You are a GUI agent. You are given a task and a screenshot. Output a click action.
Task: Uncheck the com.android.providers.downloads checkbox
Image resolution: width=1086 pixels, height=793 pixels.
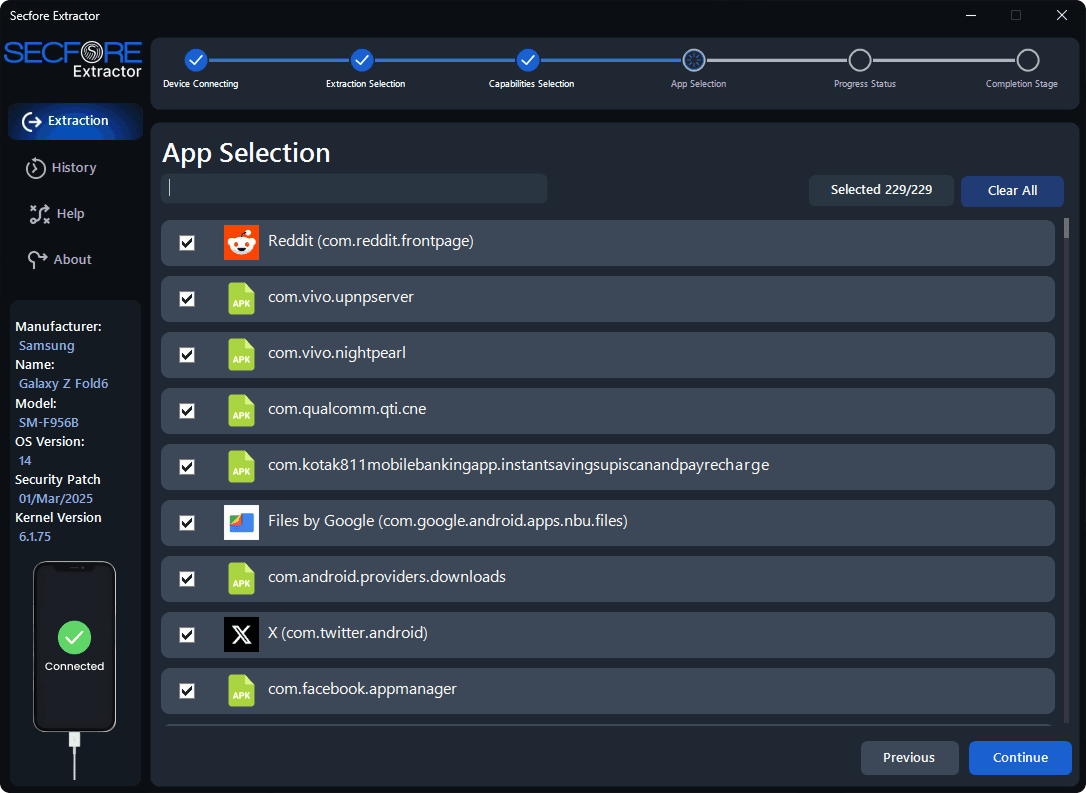(187, 579)
